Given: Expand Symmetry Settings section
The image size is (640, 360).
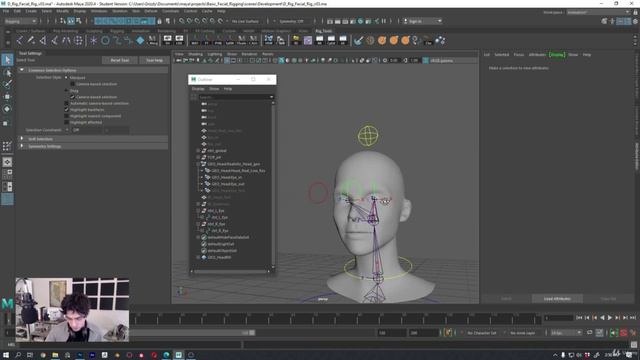Looking at the screenshot, I should tap(93, 146).
